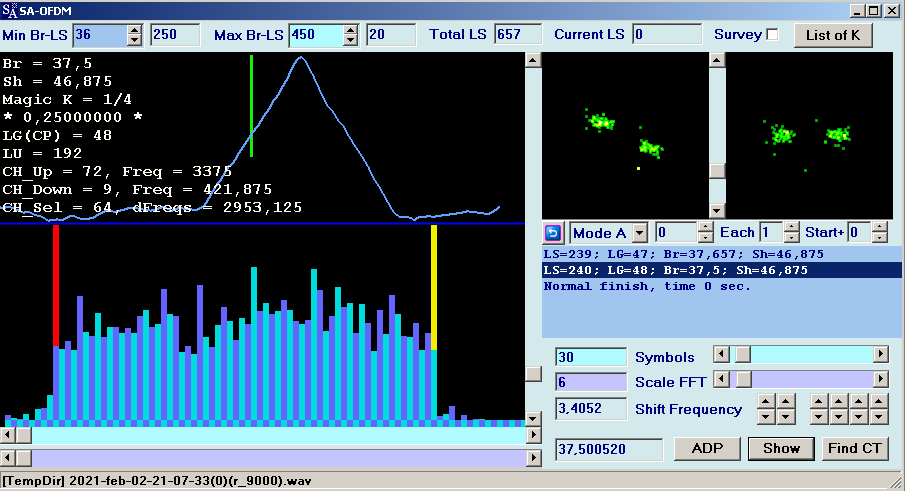Click the spectrum panel scrollbar down arrow
The image size is (905, 491).
(533, 418)
